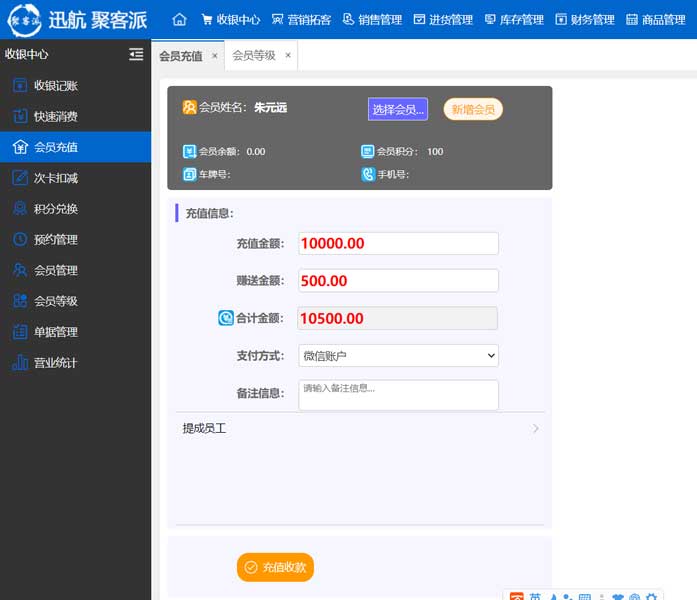Click the home icon in top navigation

[179, 20]
